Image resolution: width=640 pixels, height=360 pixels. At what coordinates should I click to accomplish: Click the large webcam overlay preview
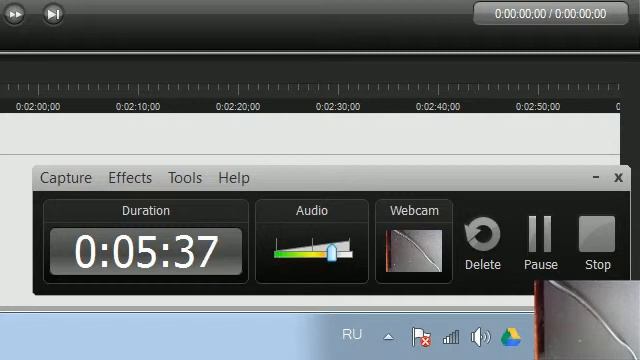[x=587, y=320]
